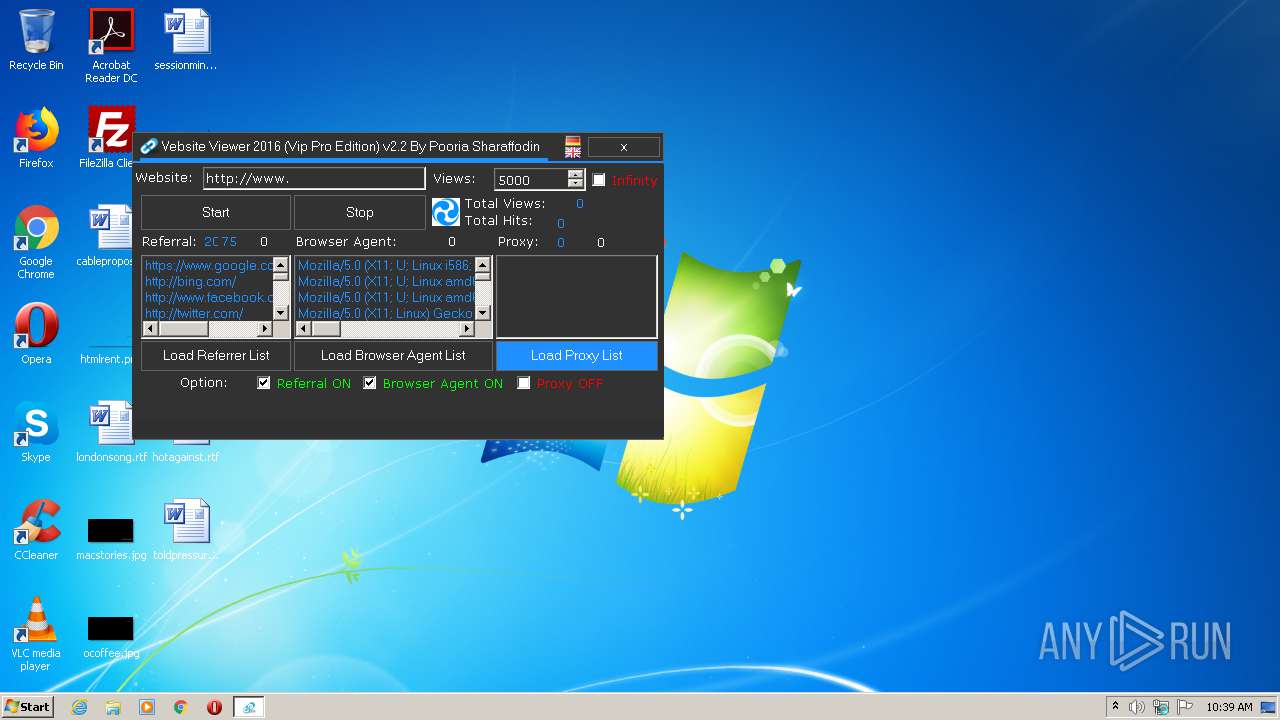The width and height of the screenshot is (1280, 720).
Task: Open Windows Explorer taskbar icon
Action: point(113,707)
